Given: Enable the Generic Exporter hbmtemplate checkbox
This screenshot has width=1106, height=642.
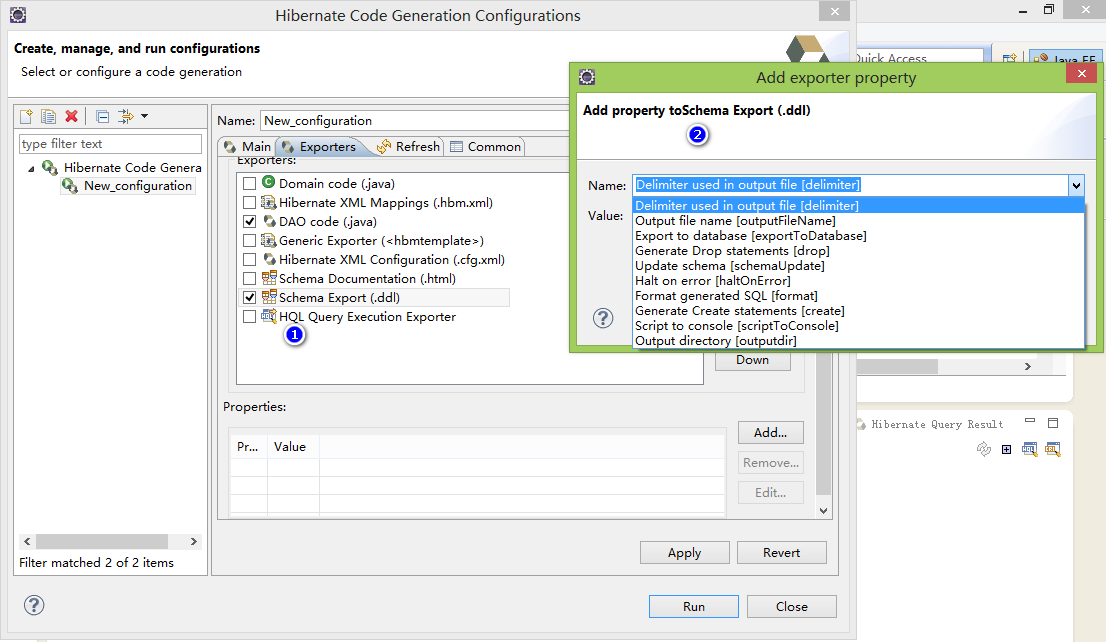Looking at the screenshot, I should (249, 241).
